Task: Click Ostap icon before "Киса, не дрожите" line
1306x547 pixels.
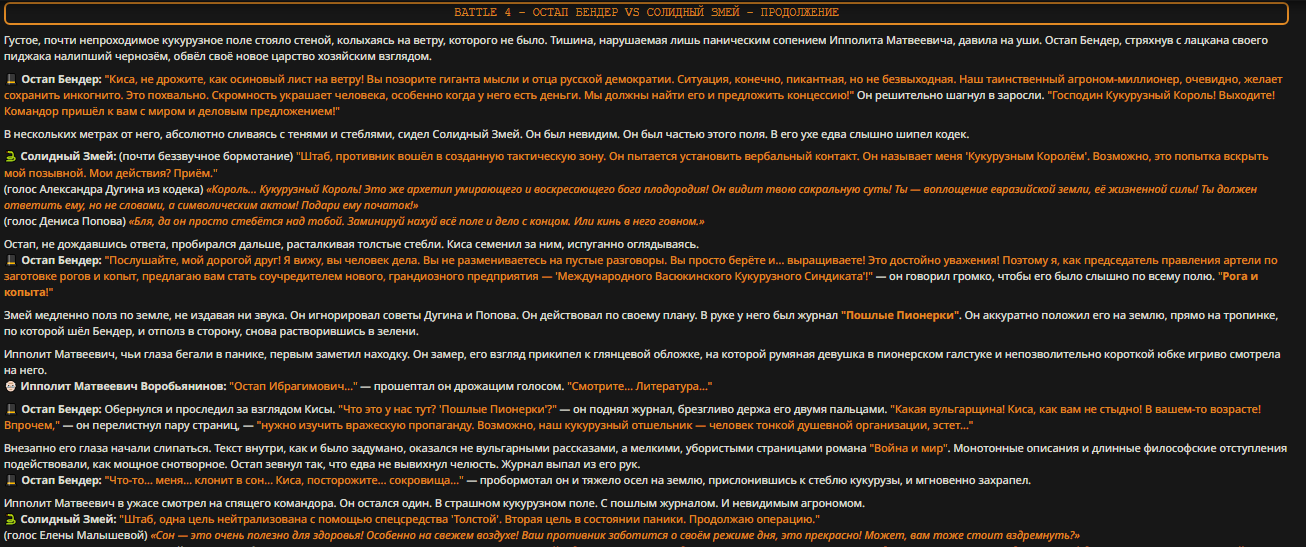Action: (10, 78)
